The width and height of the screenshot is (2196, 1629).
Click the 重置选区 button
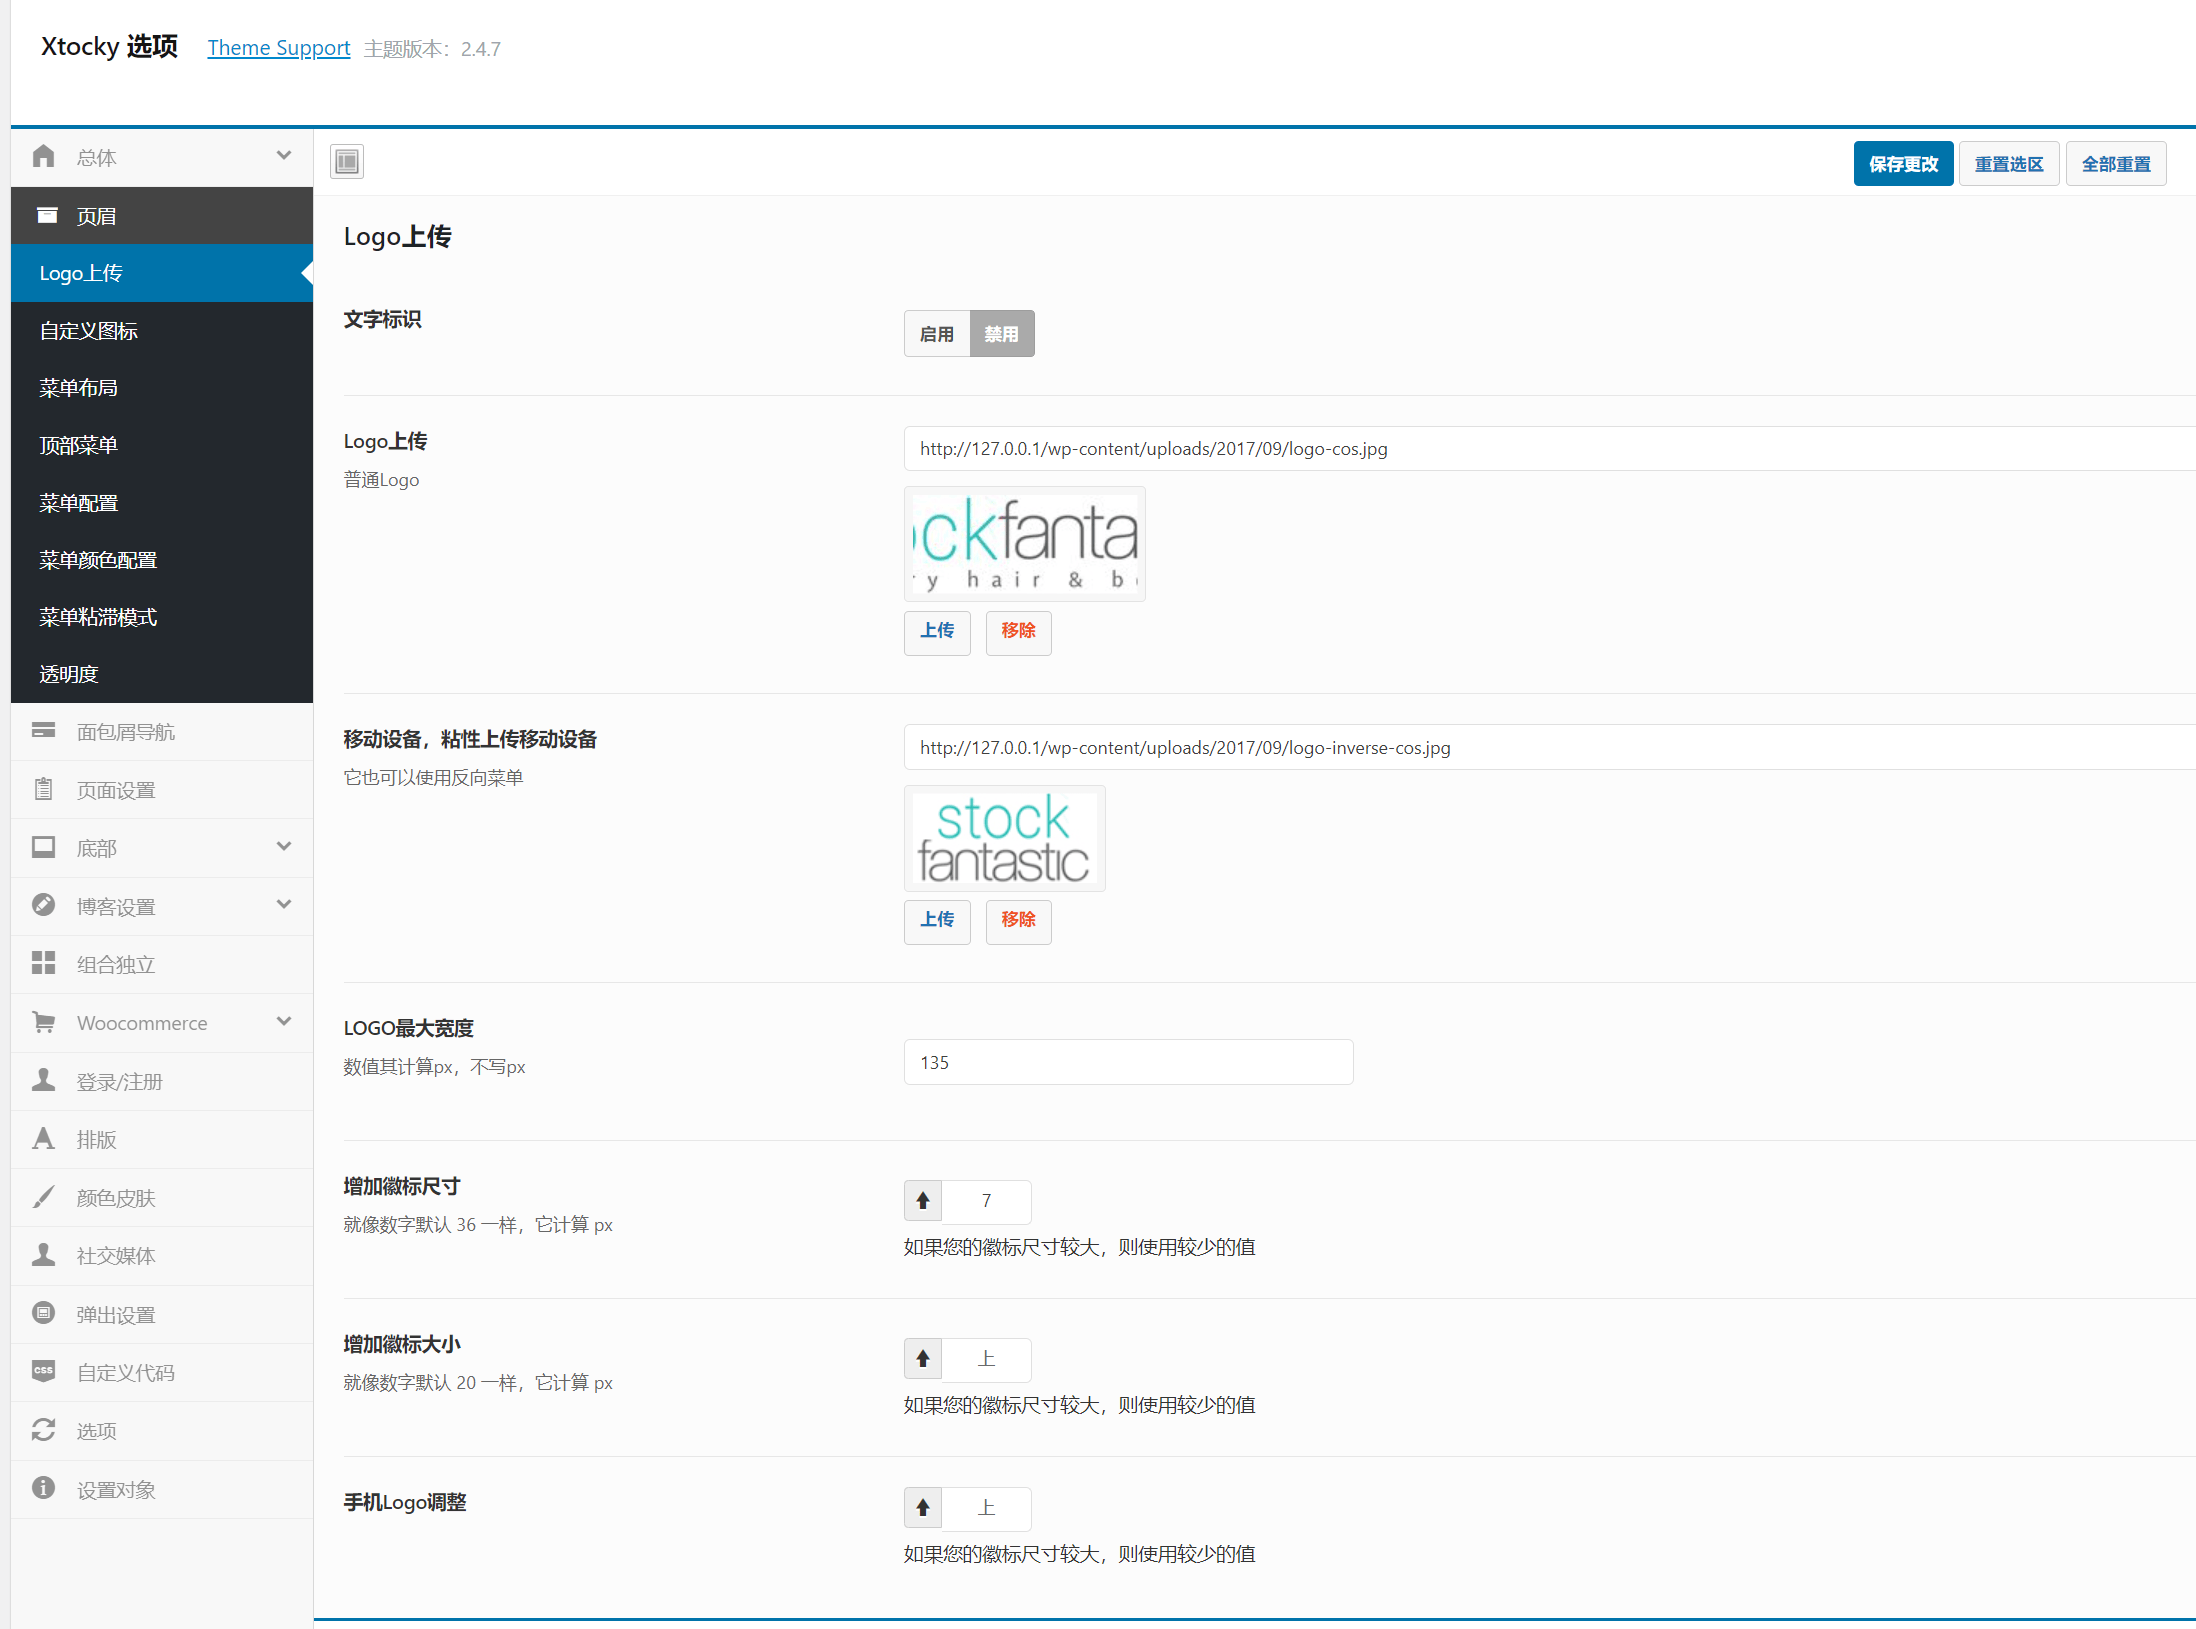2009,164
